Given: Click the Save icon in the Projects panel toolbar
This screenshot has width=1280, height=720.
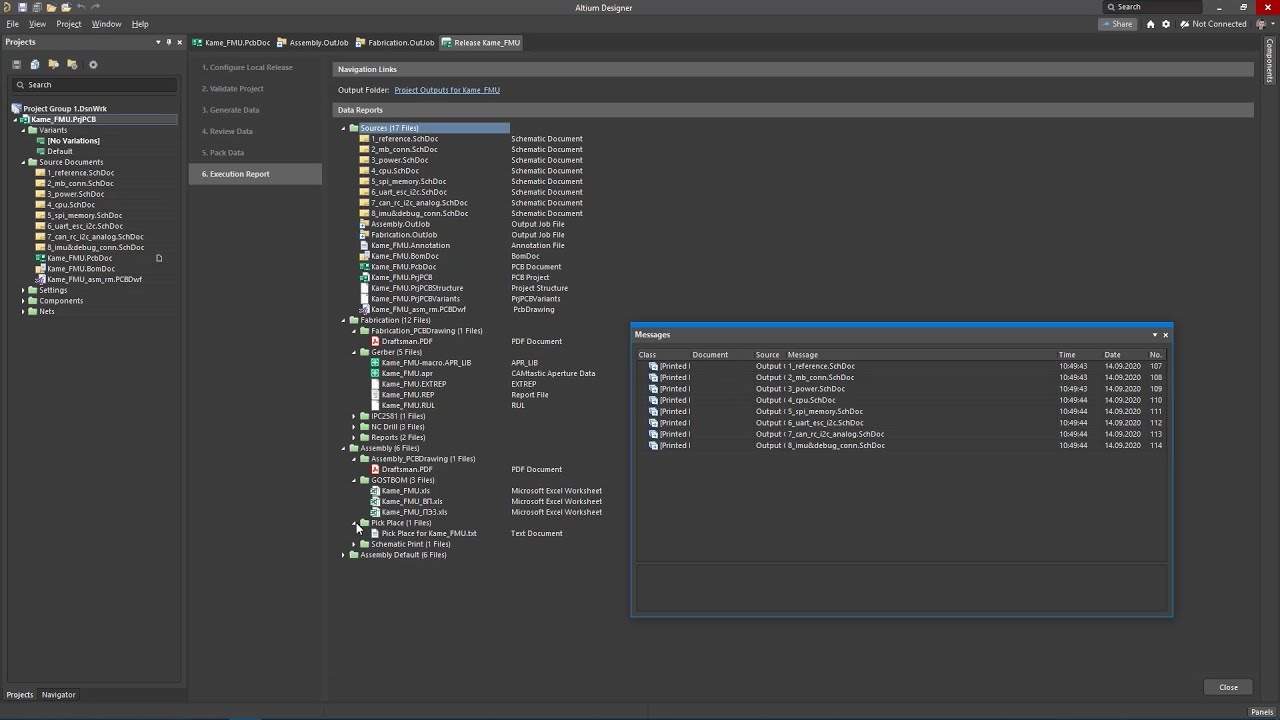Looking at the screenshot, I should [x=16, y=64].
